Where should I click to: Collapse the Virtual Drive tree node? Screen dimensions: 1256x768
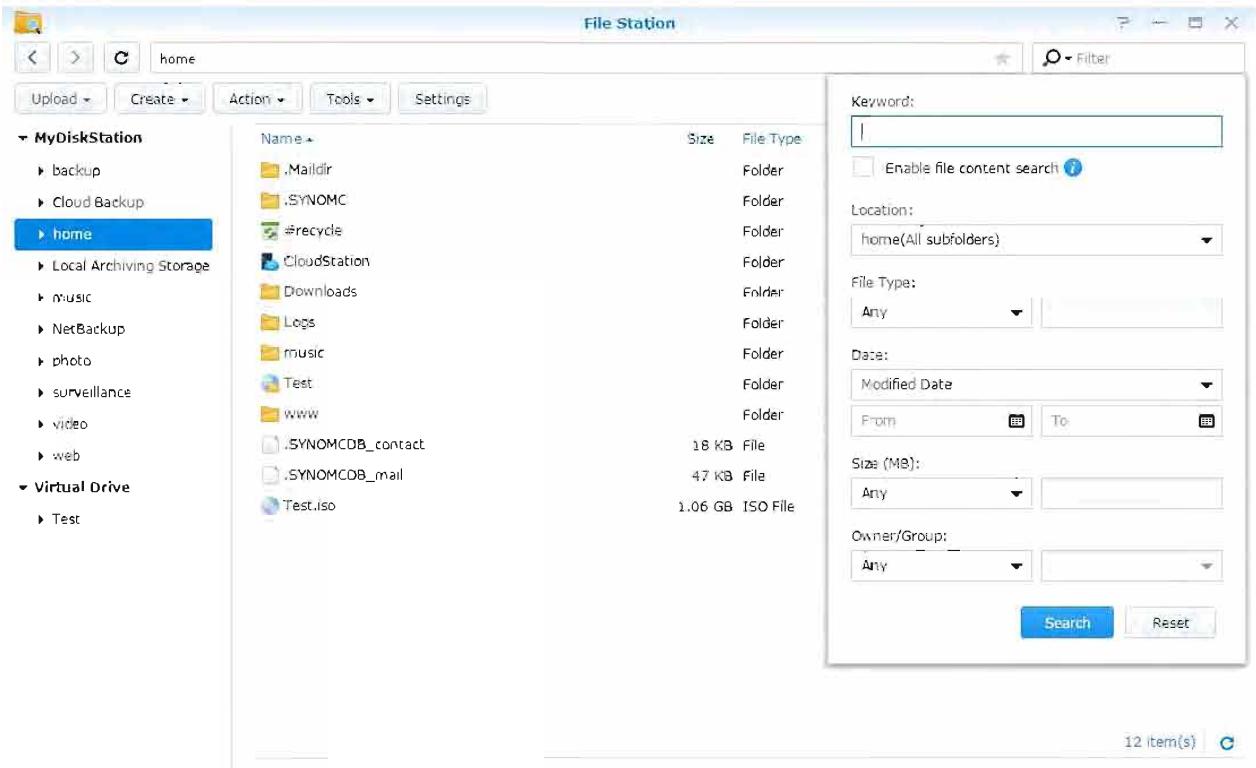point(22,487)
